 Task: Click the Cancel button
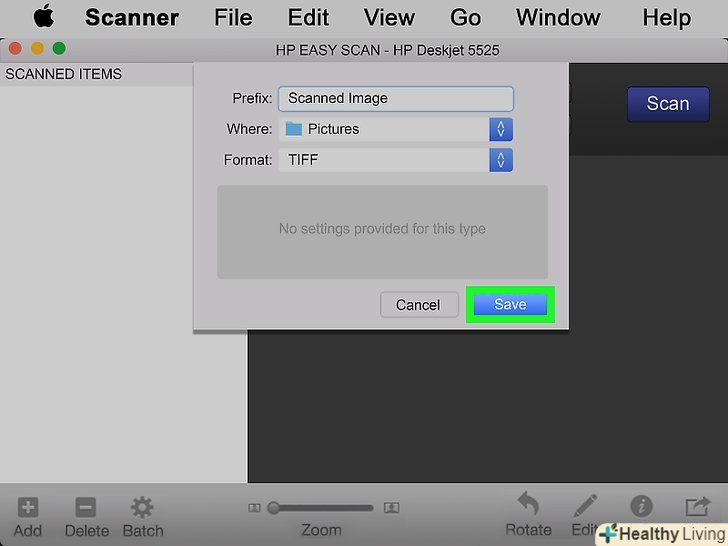[x=419, y=305]
